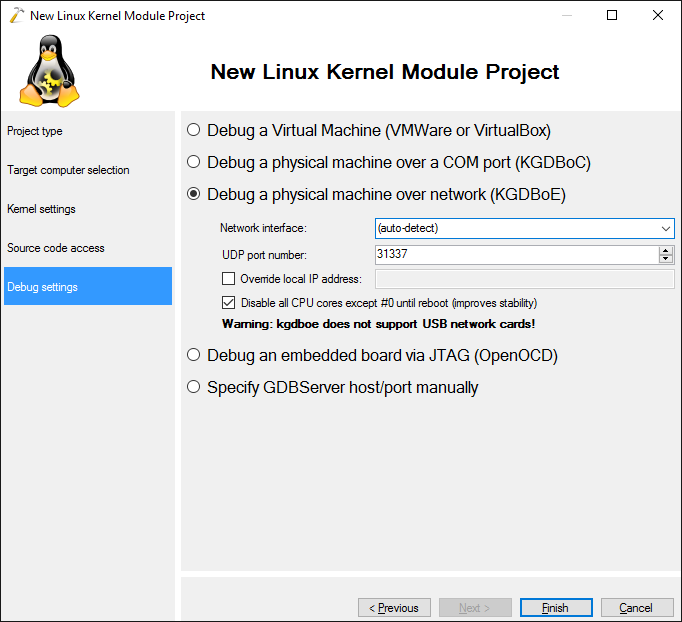Click the Tux penguin logo
682x622 pixels.
[x=49, y=71]
